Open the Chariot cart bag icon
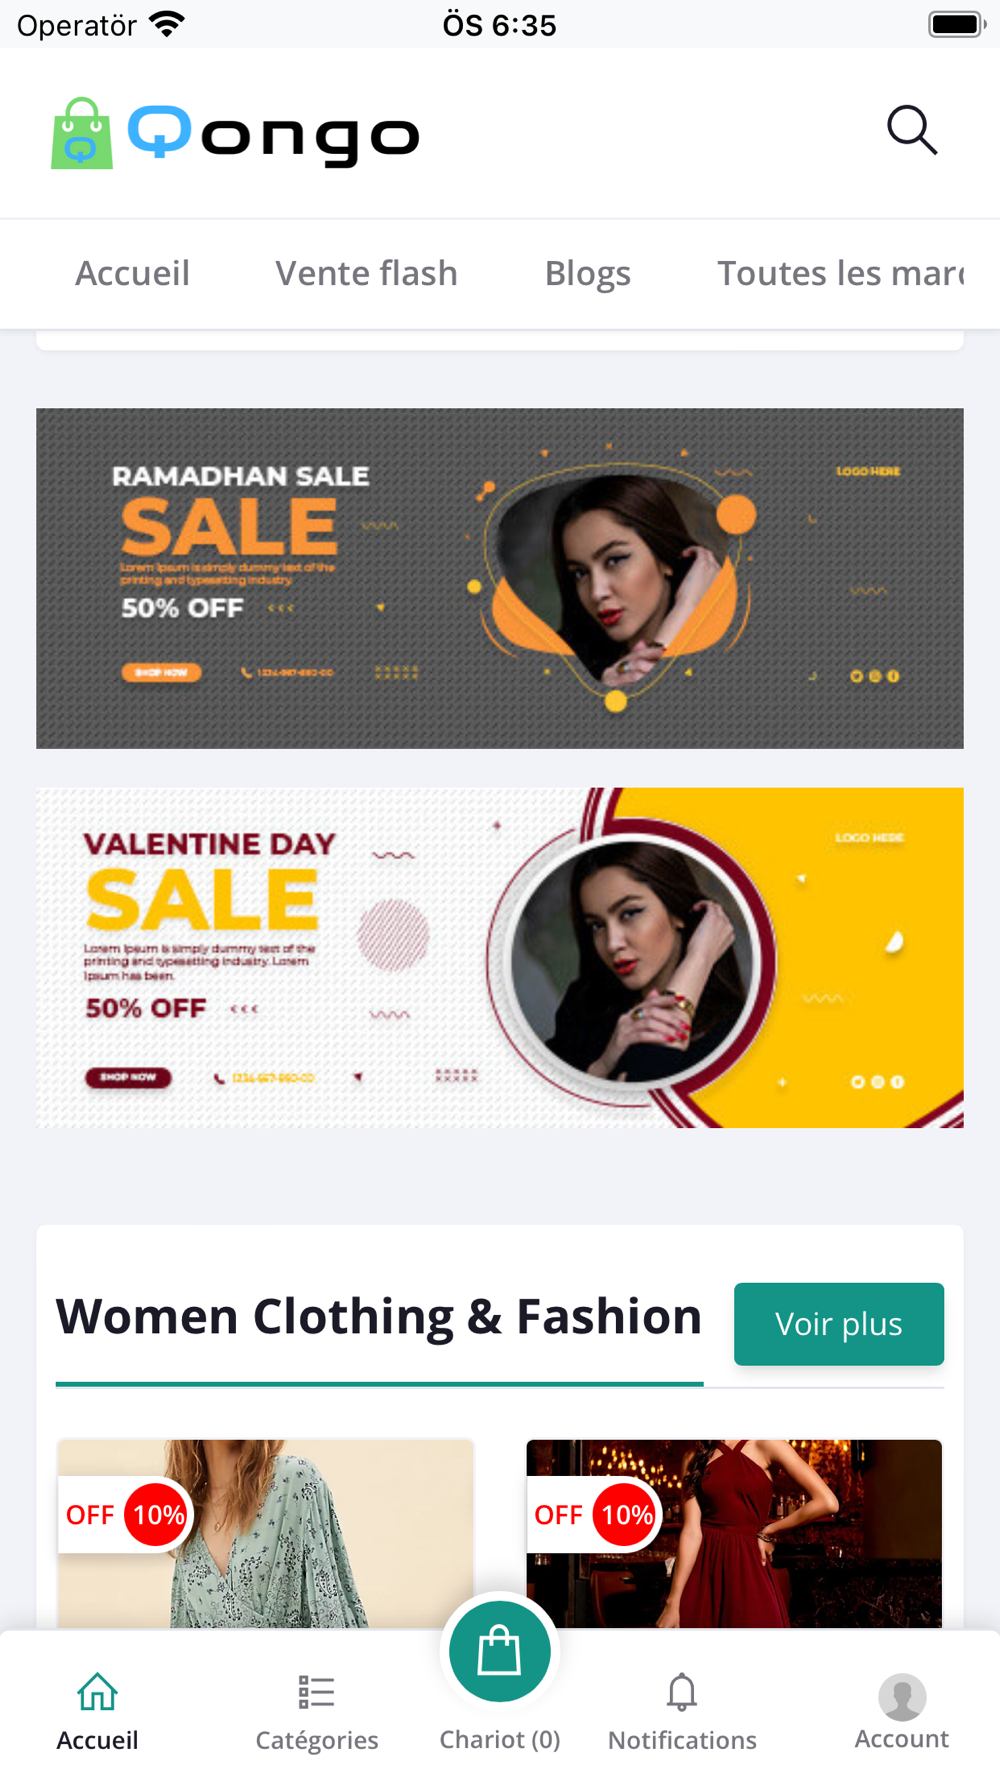This screenshot has width=1000, height=1778. 499,1651
